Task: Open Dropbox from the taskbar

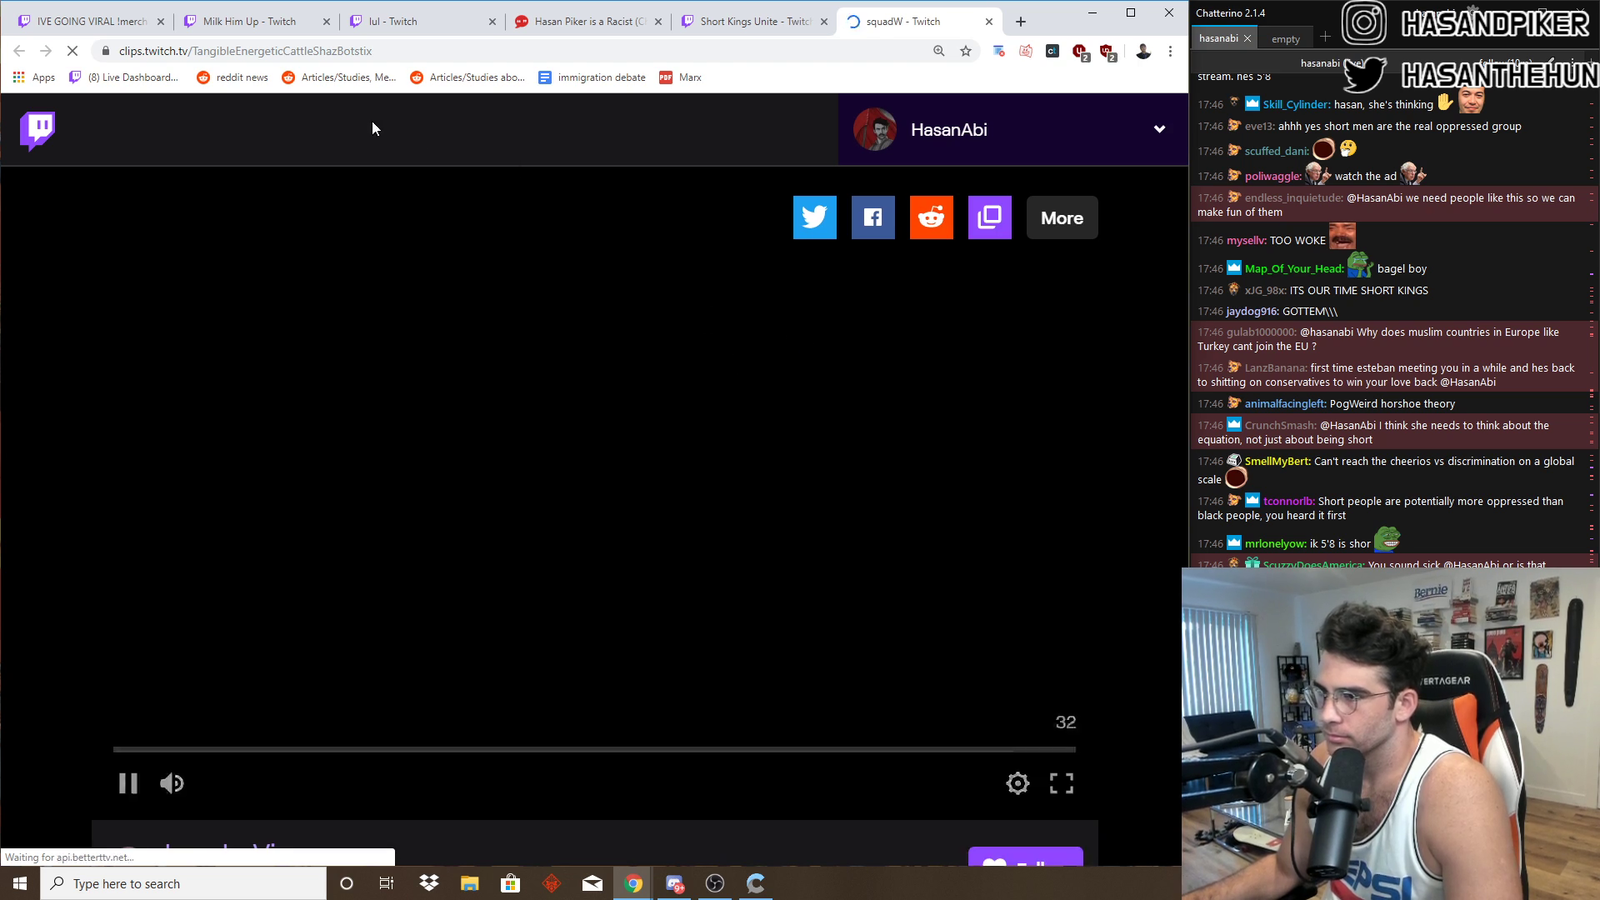Action: 429,883
